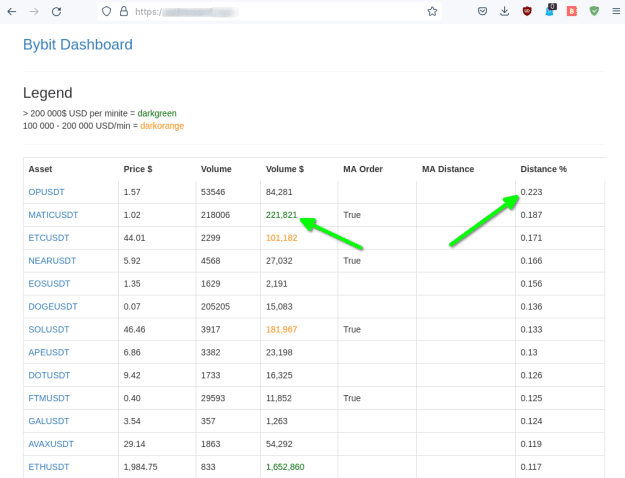Screen dimensions: 625x478
Task: Open the Pocket save icon
Action: coord(482,11)
